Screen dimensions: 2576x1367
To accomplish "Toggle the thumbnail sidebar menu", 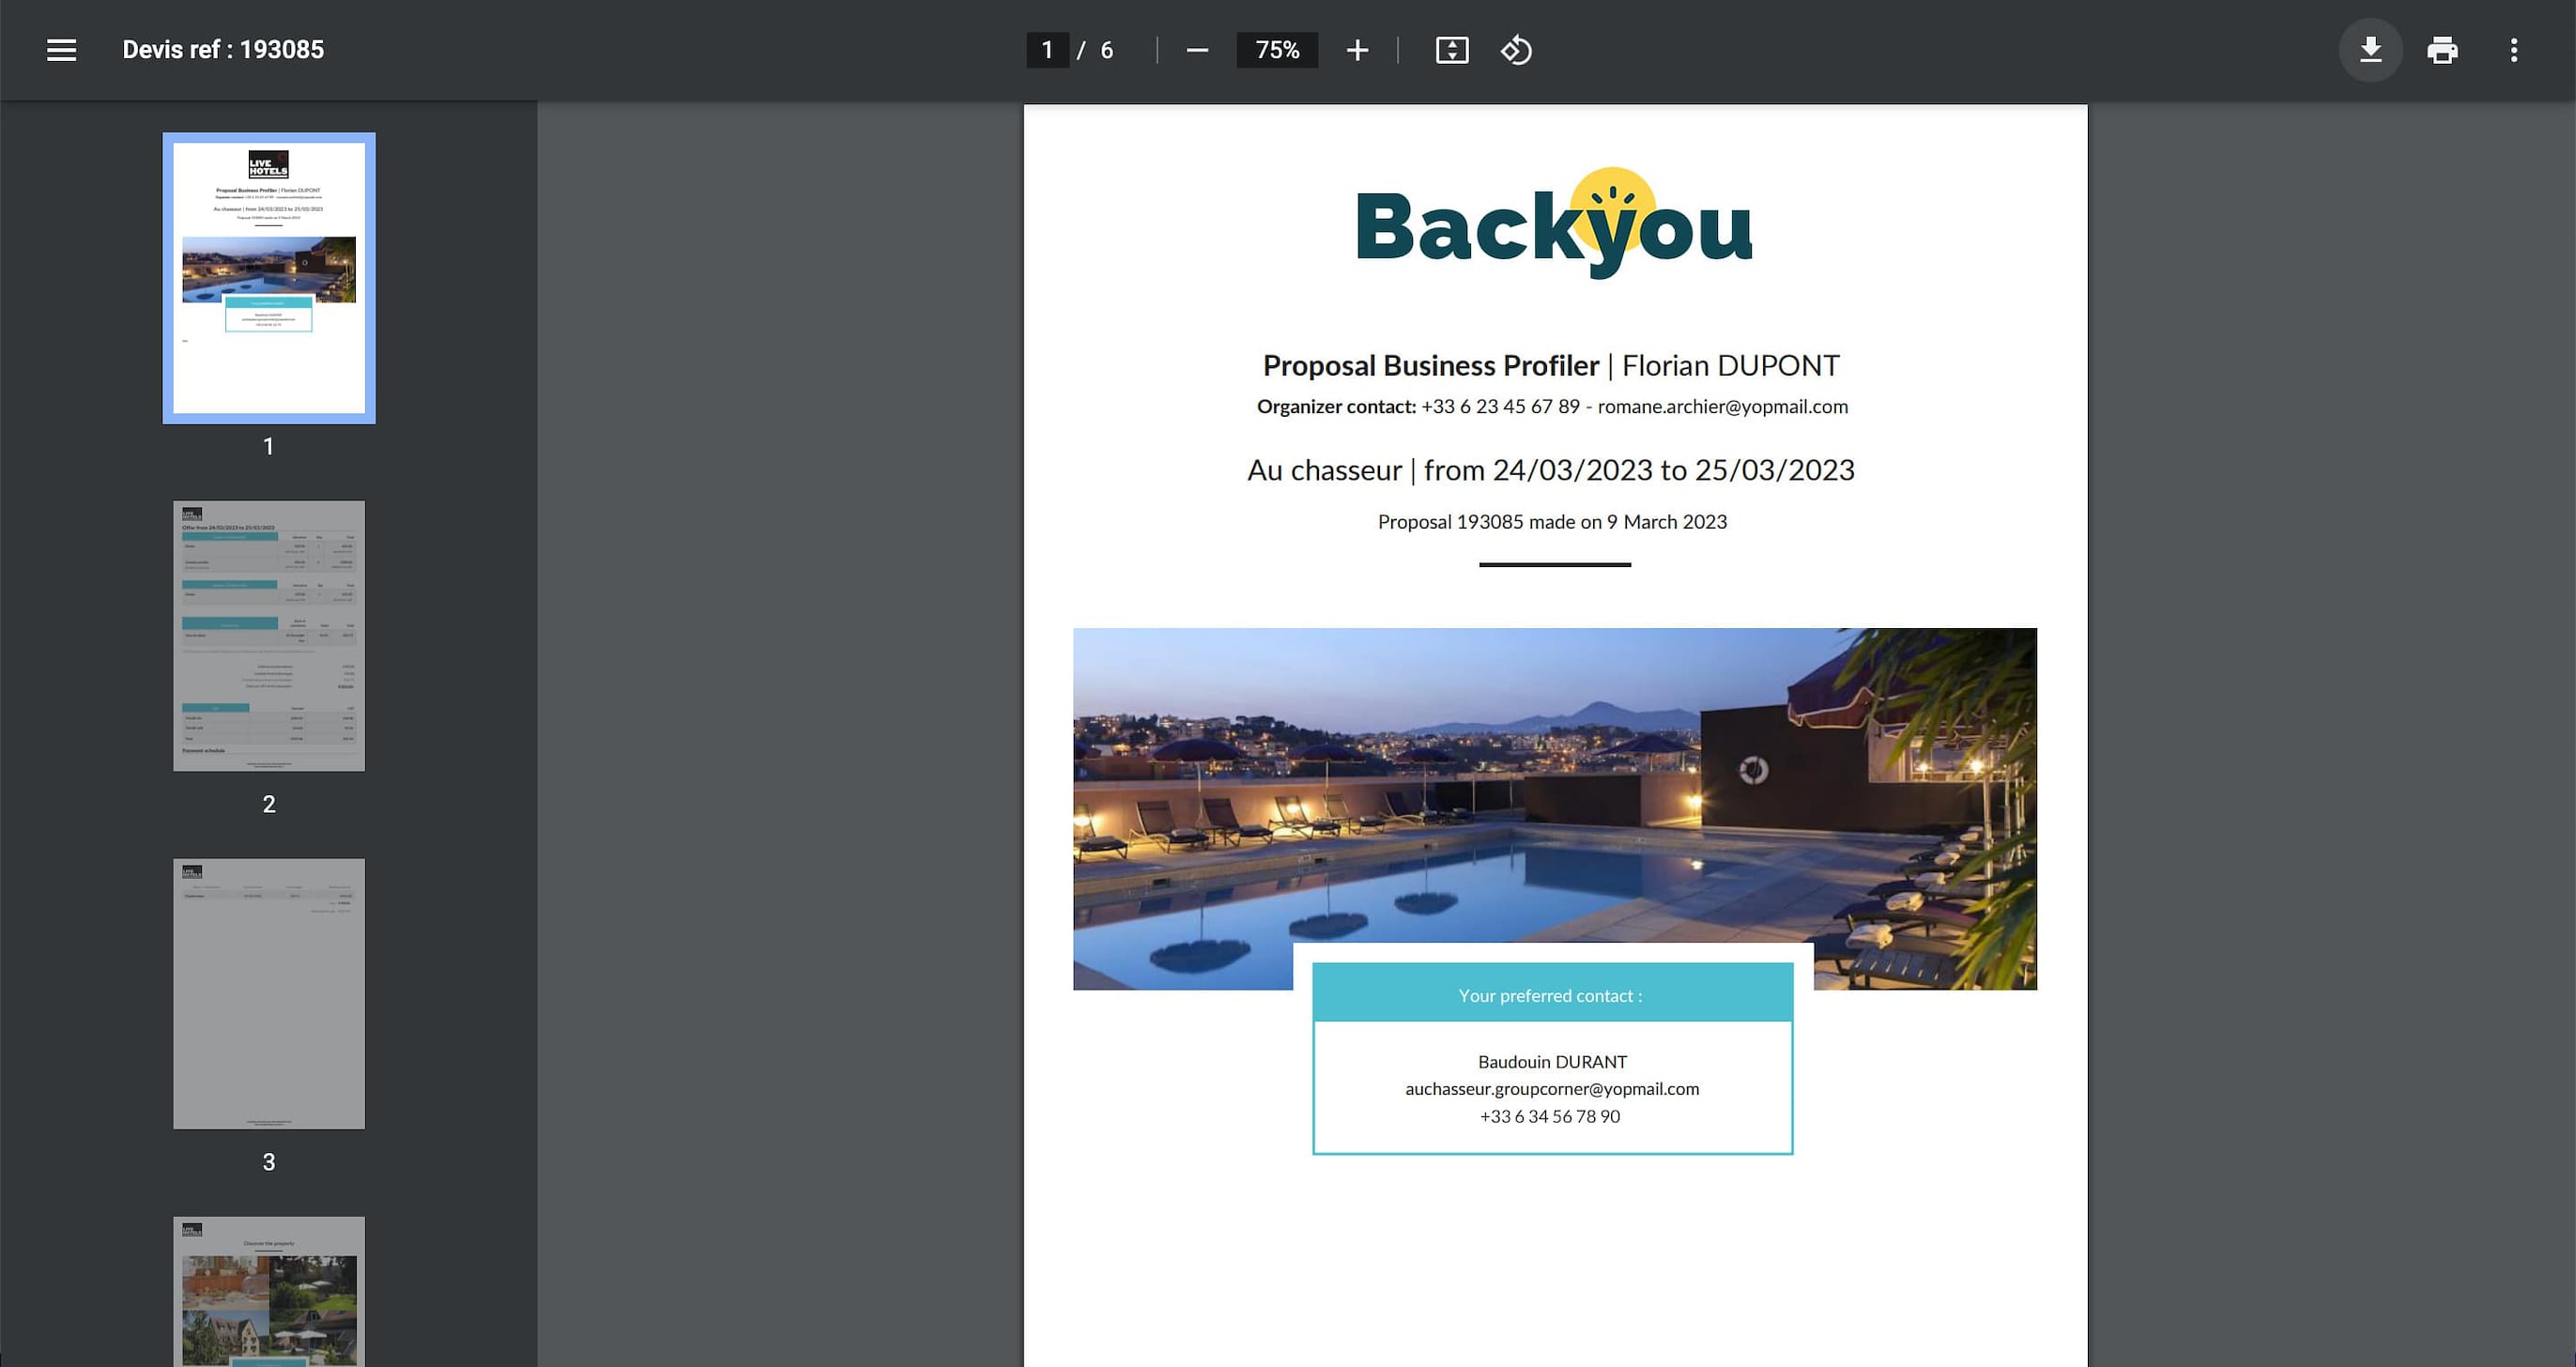I will [x=61, y=49].
